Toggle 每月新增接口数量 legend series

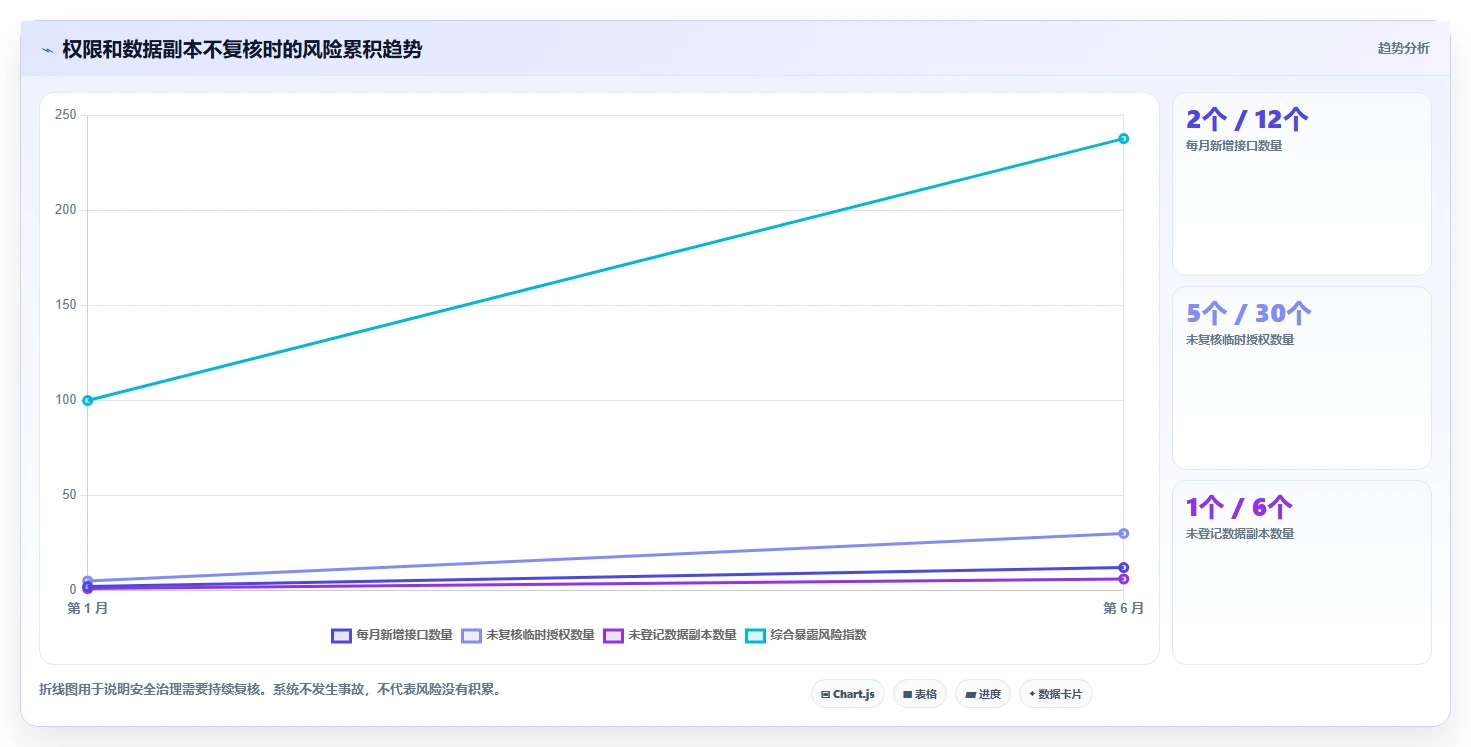(392, 635)
